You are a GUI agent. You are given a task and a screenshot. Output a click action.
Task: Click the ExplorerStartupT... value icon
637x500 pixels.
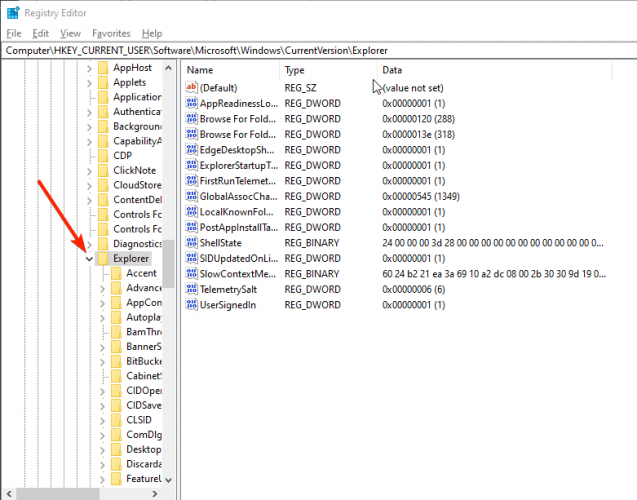191,165
